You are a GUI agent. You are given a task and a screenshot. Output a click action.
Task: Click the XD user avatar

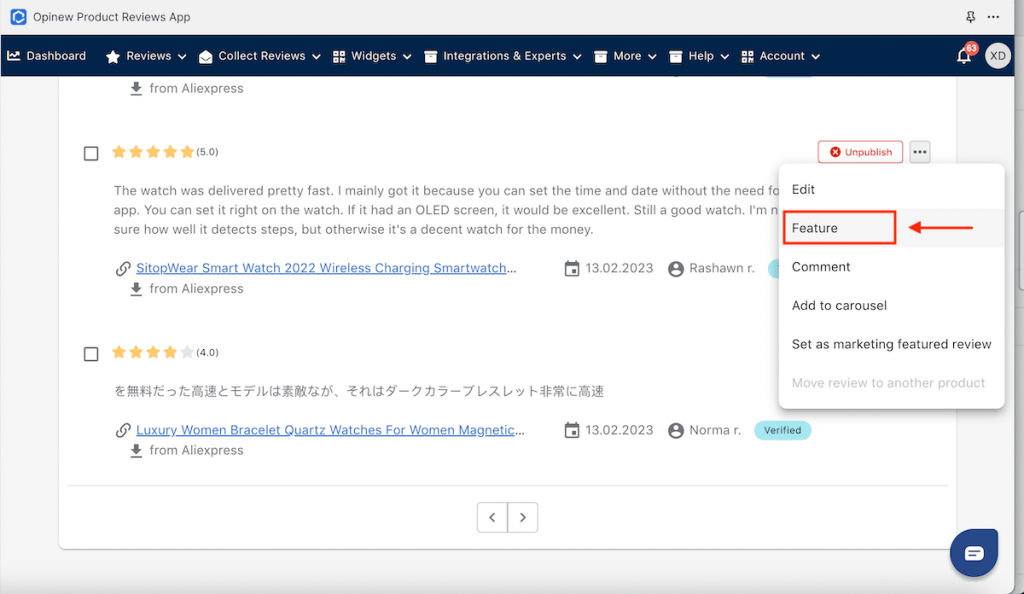point(997,56)
